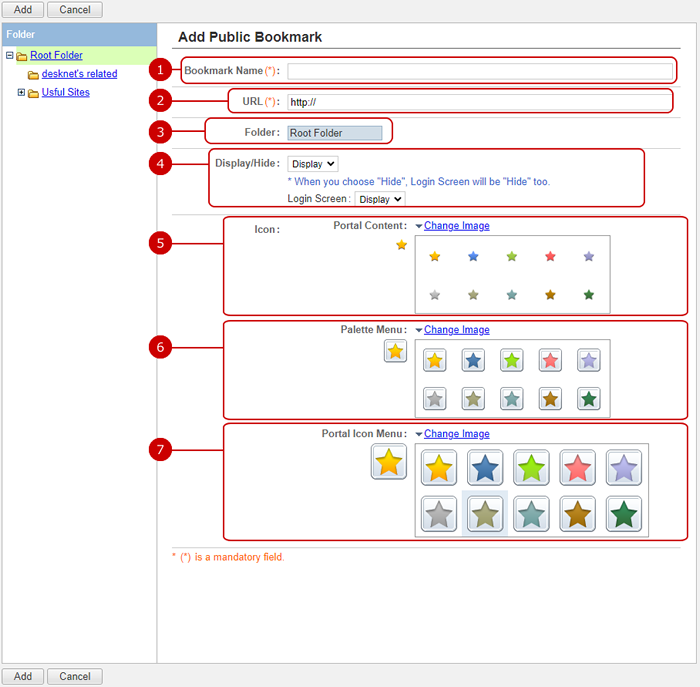Select purple star in Portal Content grid
The width and height of the screenshot is (700, 687).
589,256
